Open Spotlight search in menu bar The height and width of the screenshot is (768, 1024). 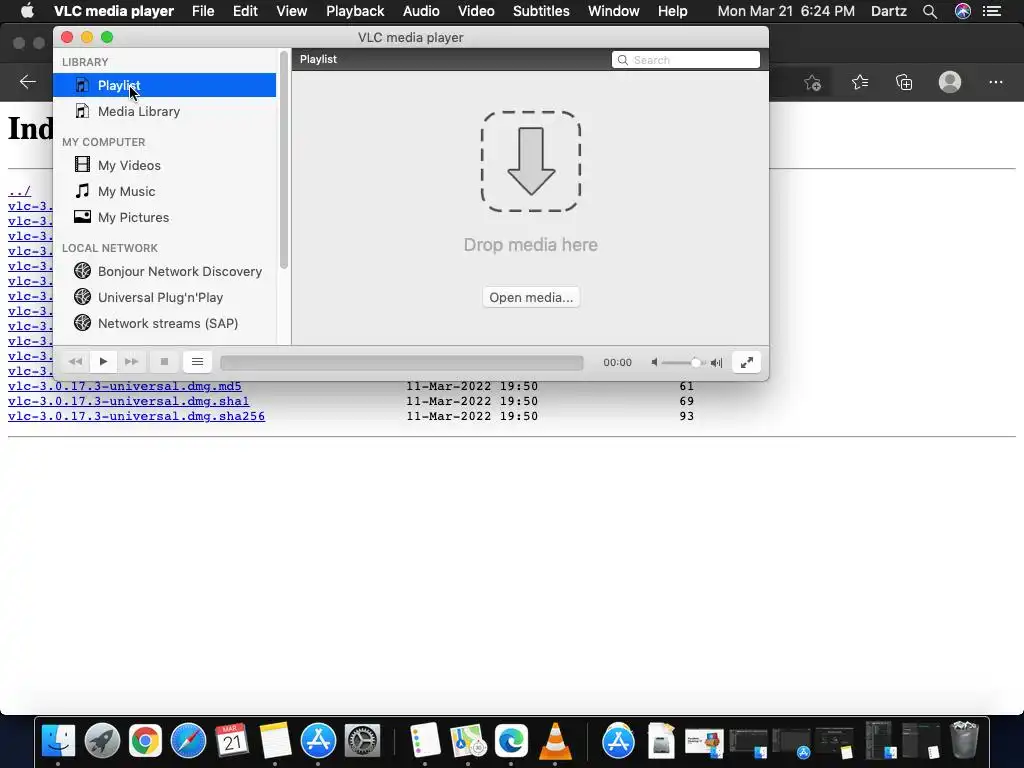tap(930, 11)
